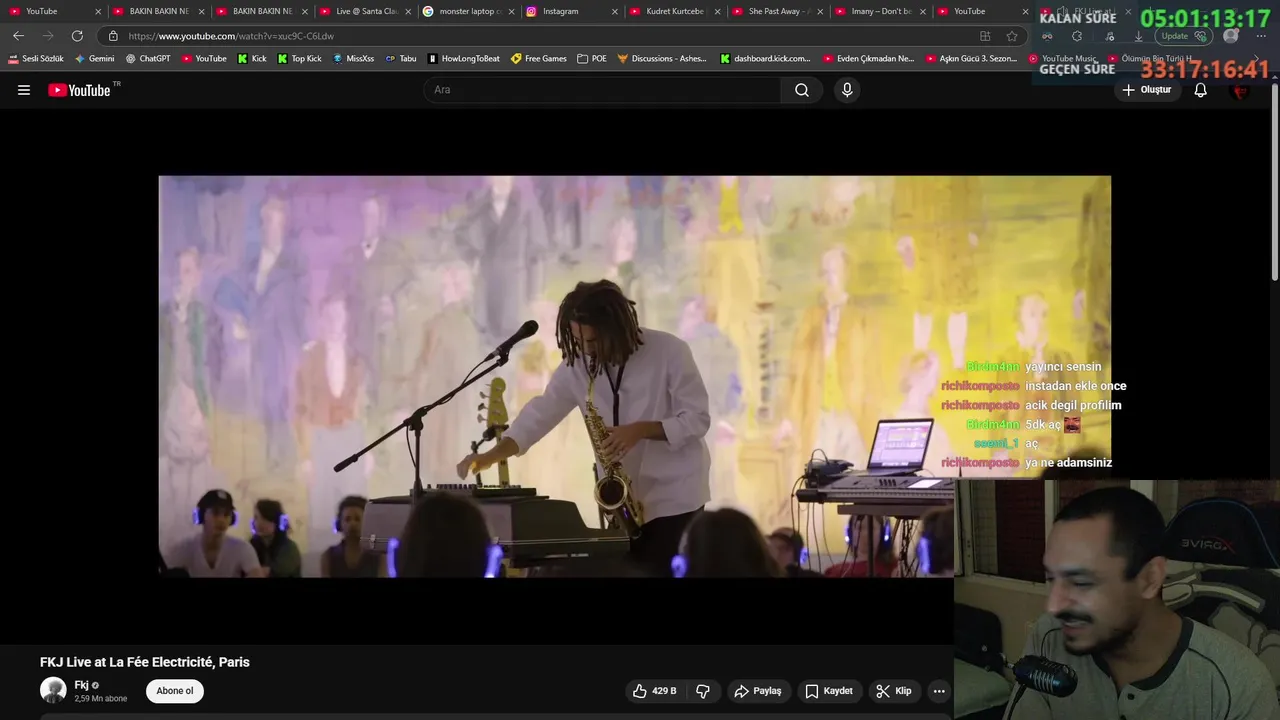Dislike the video with thumbs-down
The height and width of the screenshot is (720, 1280).
point(703,691)
